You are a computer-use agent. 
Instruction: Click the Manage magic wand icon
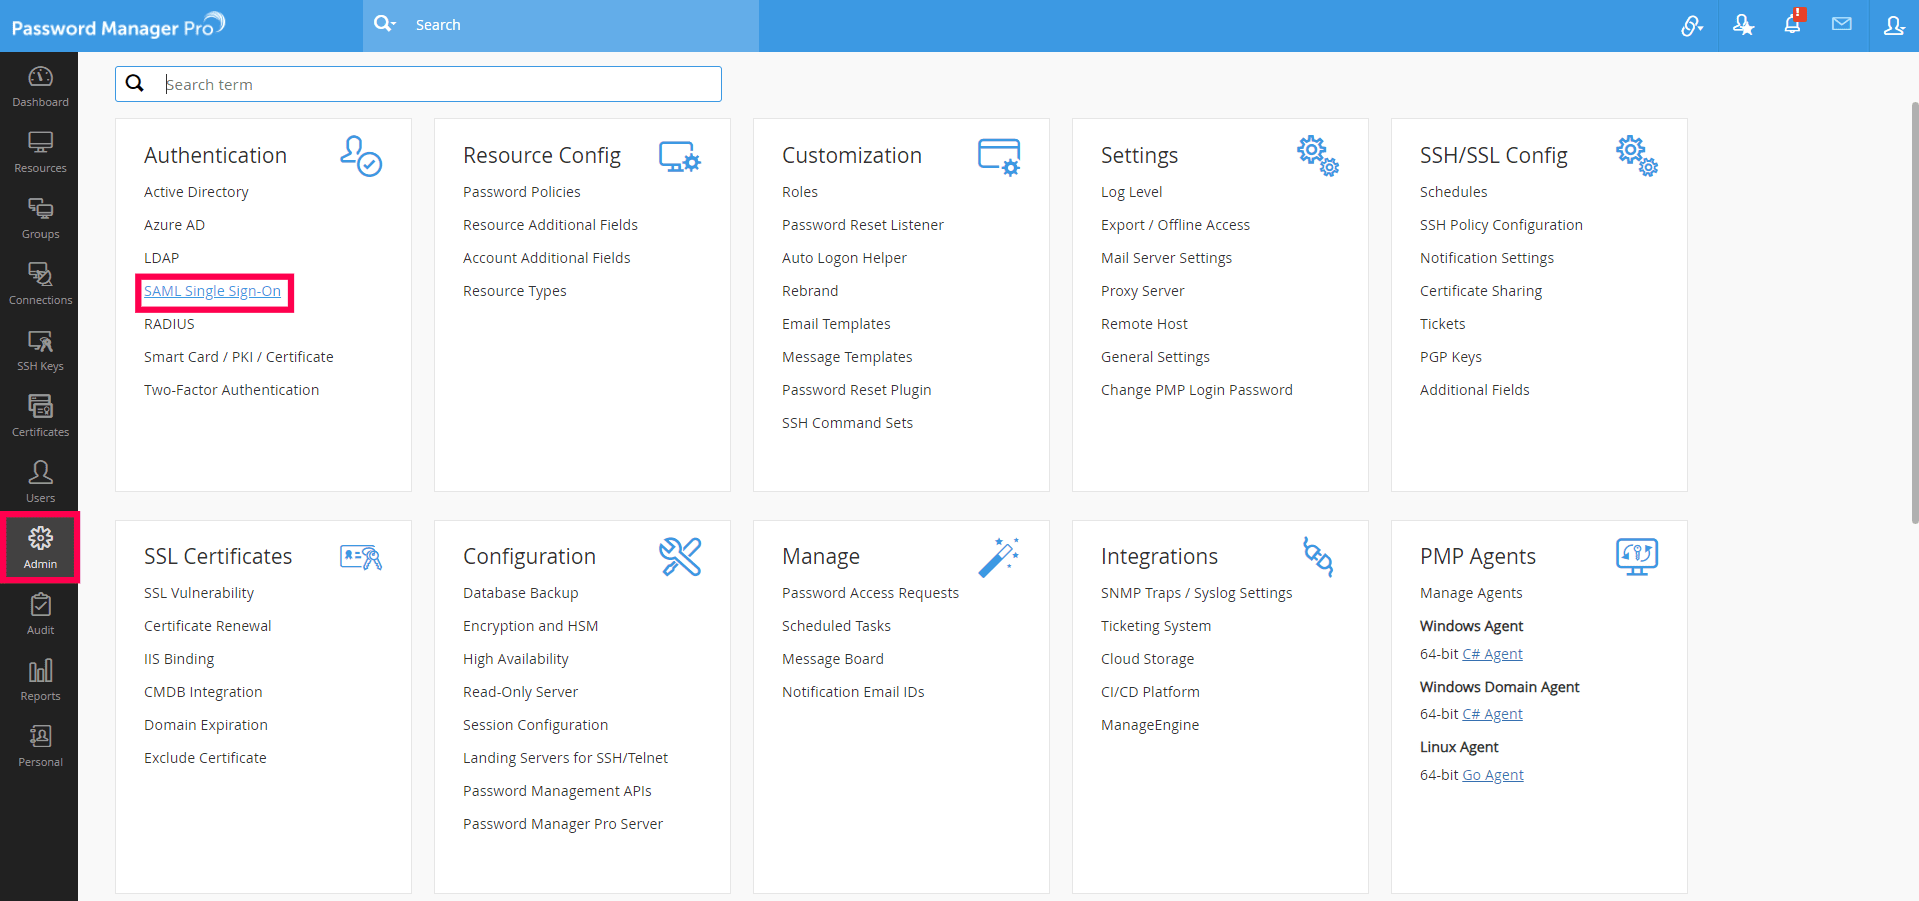tap(999, 557)
